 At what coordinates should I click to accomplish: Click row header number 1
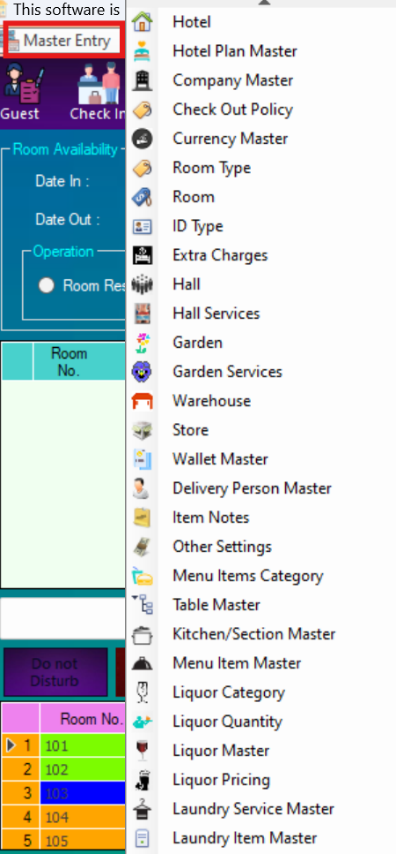[20, 746]
